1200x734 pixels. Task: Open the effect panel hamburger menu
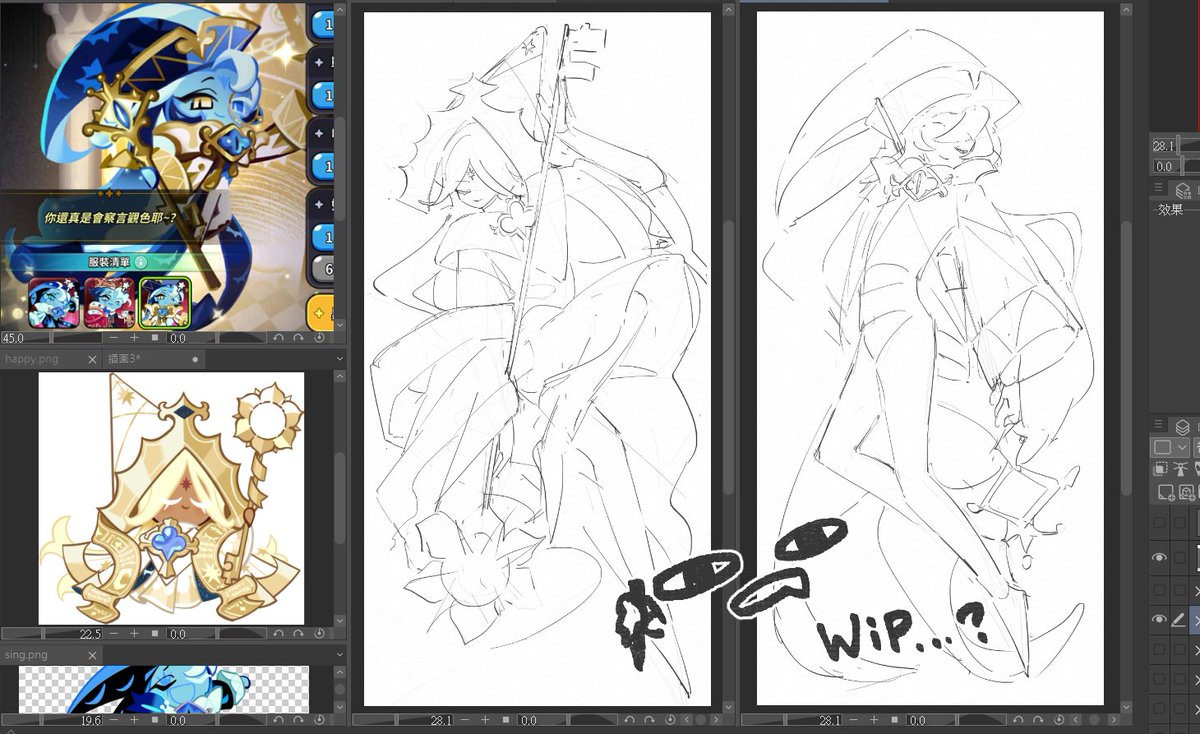(1158, 189)
